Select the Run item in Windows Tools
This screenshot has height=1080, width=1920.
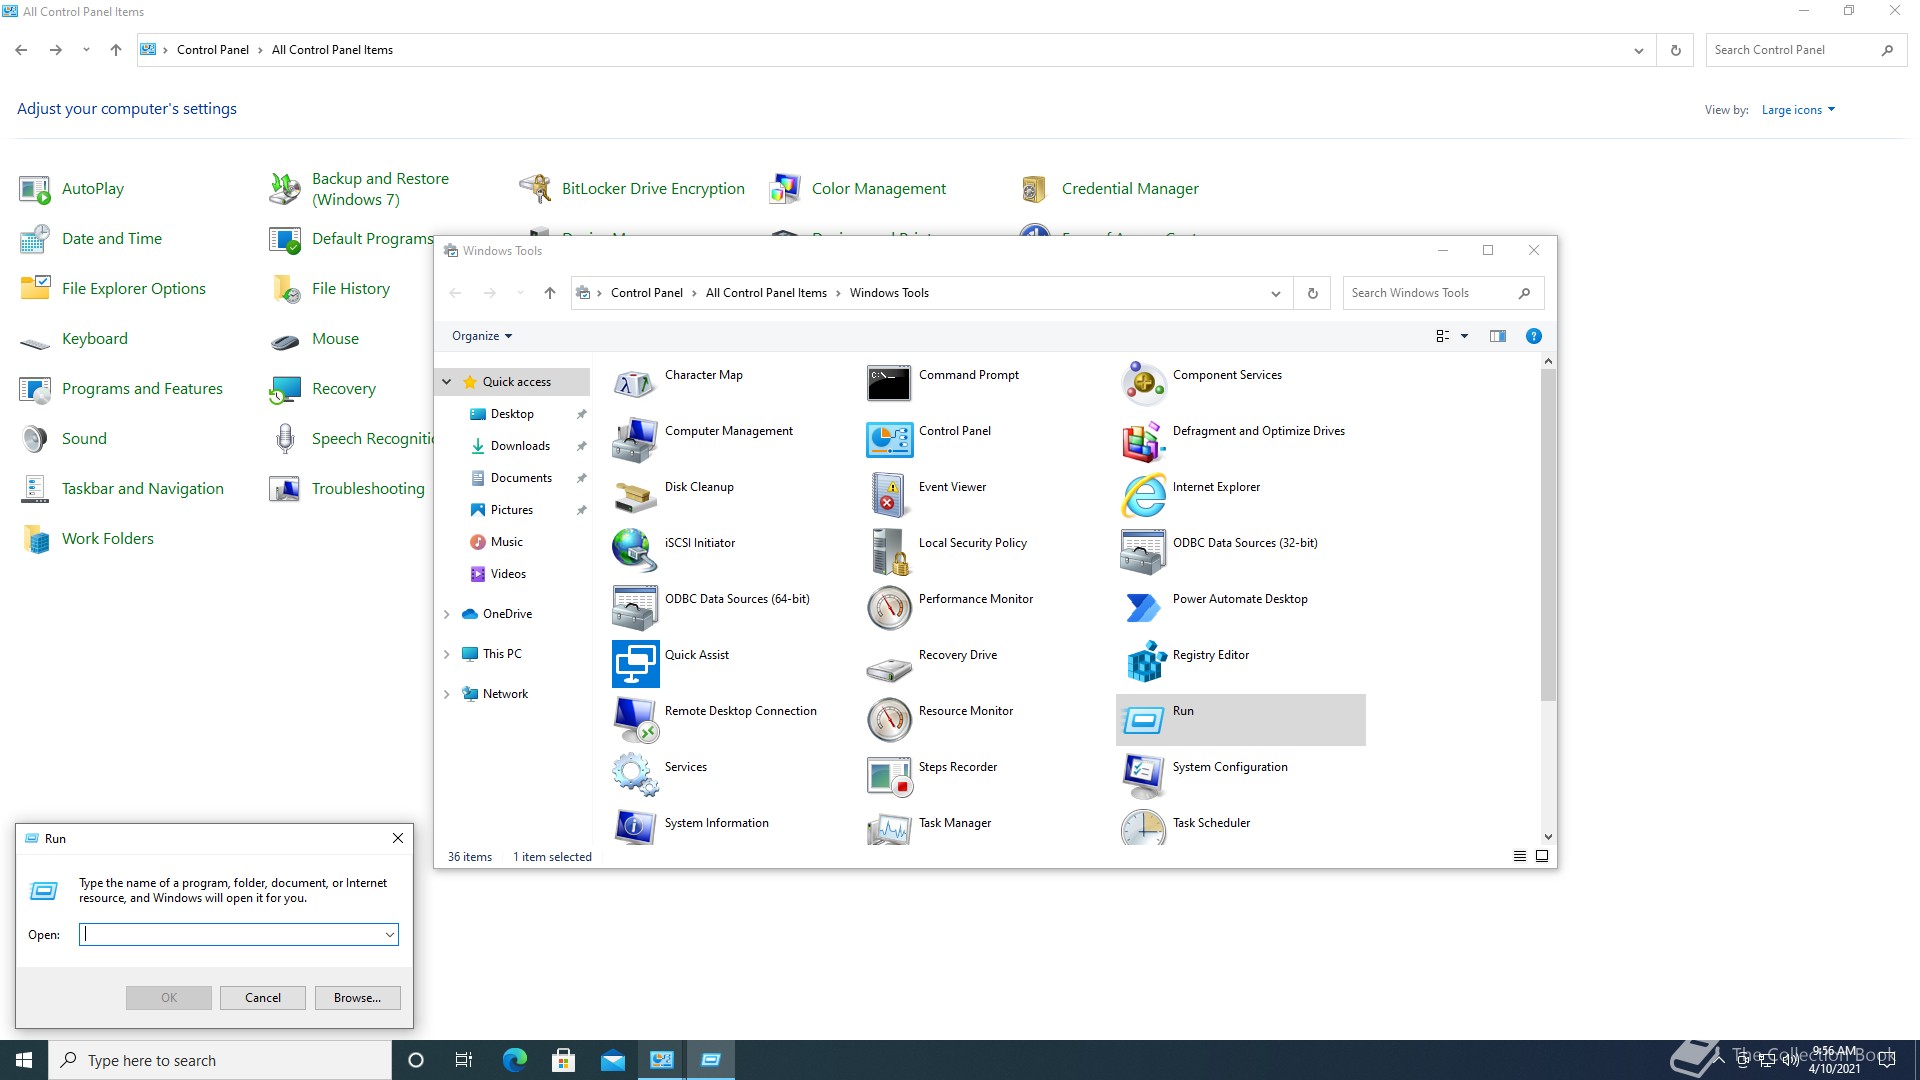(x=1240, y=720)
